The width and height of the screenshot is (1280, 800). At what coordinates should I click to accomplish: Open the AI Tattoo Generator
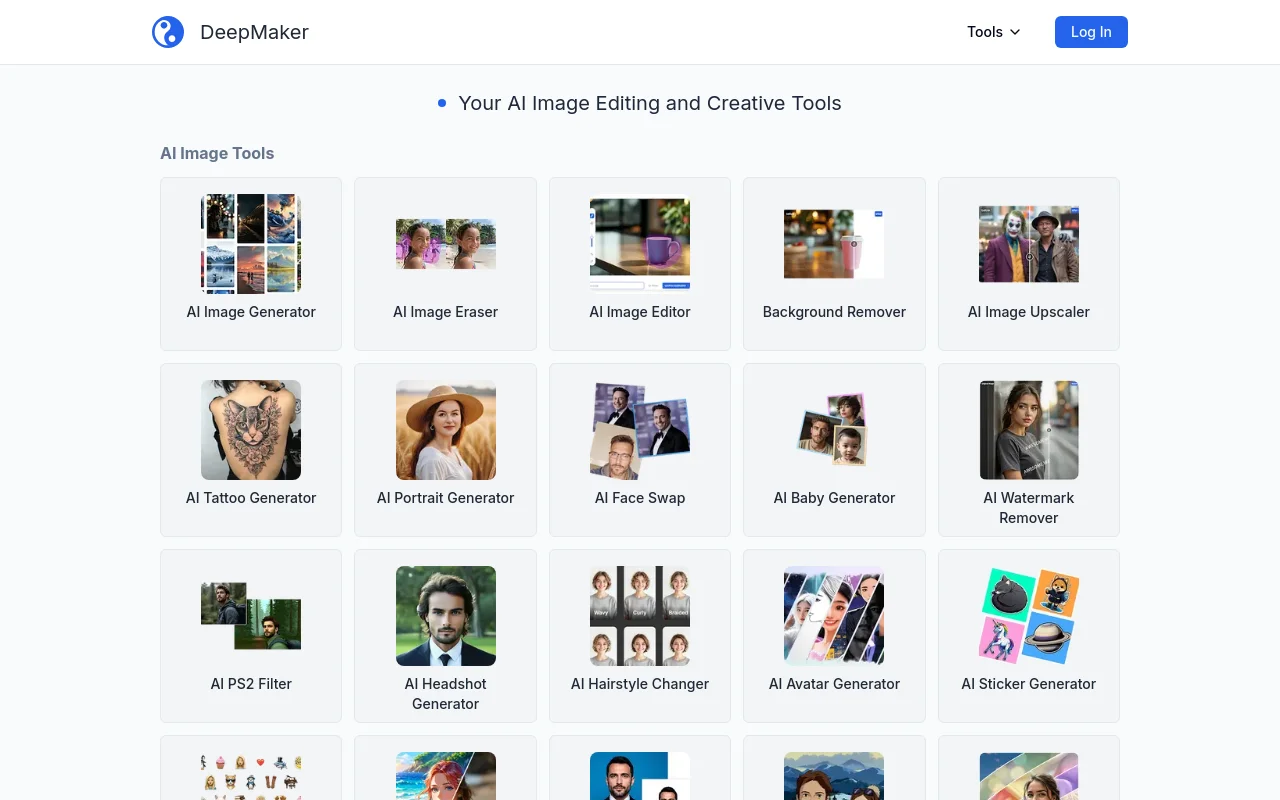(x=251, y=450)
